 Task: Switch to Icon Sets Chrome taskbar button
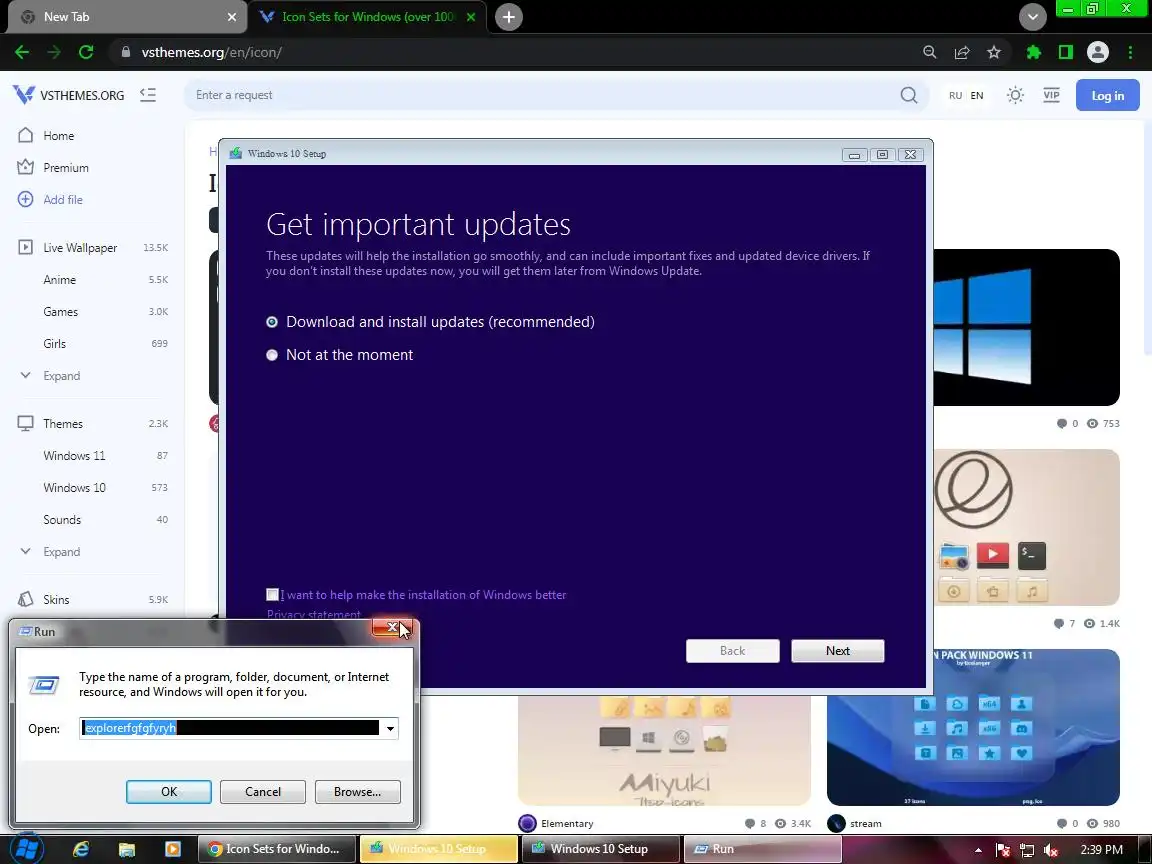coord(277,849)
